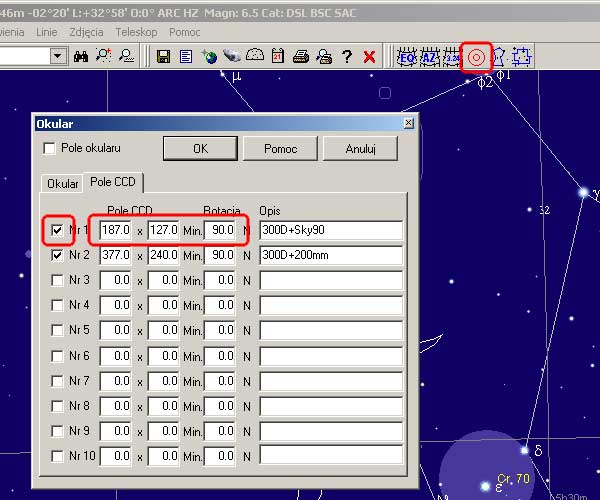
Task: Check the Pole okularu checkbox
Action: [49, 148]
